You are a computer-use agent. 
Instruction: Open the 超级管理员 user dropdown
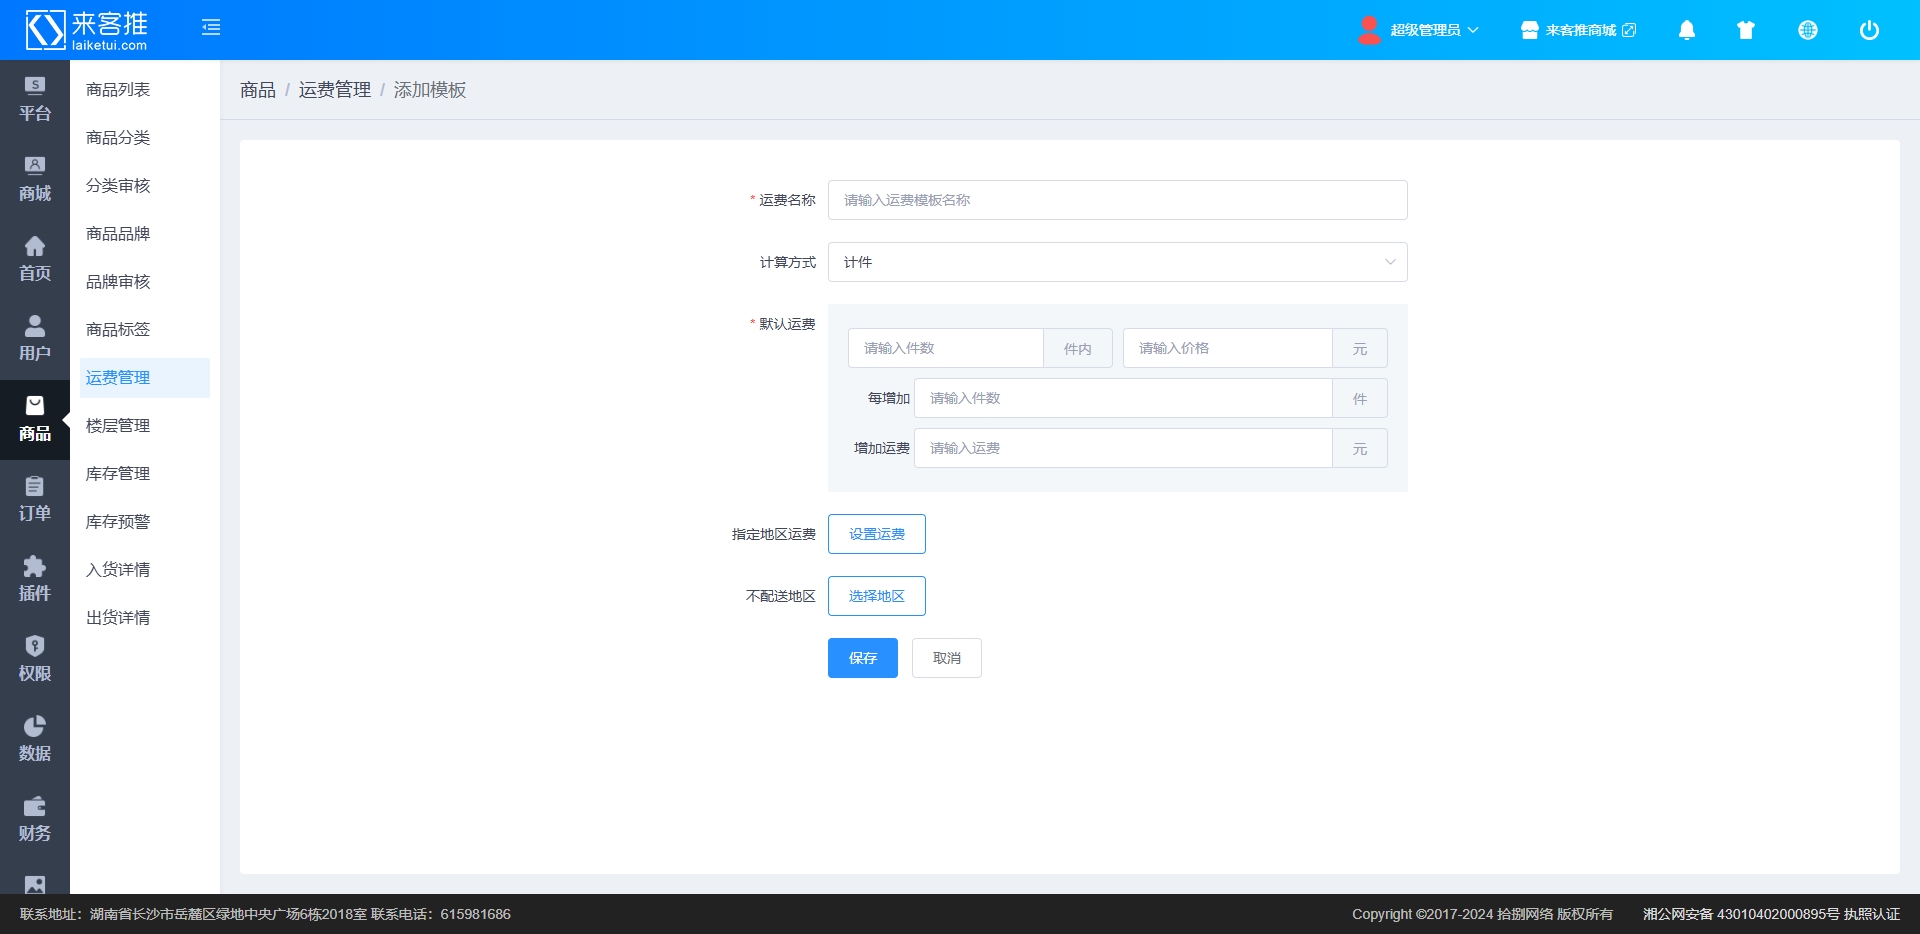(1419, 30)
